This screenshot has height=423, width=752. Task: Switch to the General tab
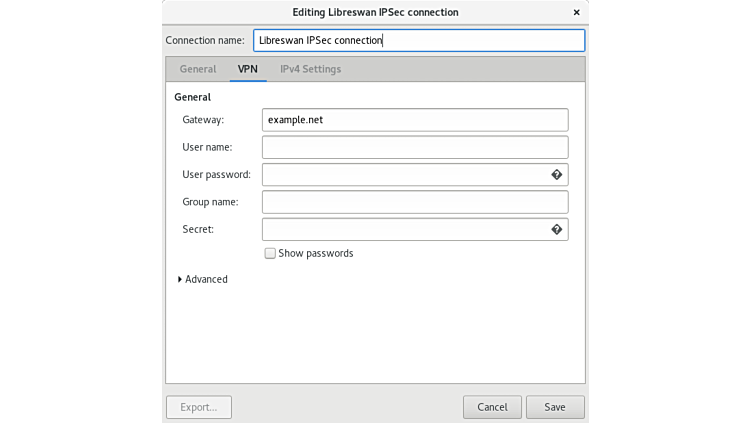[197, 69]
